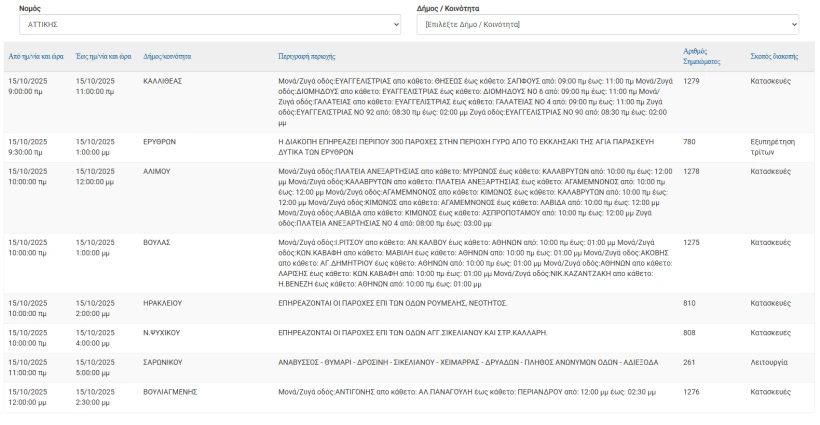Select the ΑΛΙΜΟΥ municipality cell
The width and height of the screenshot is (820, 425).
157,171
